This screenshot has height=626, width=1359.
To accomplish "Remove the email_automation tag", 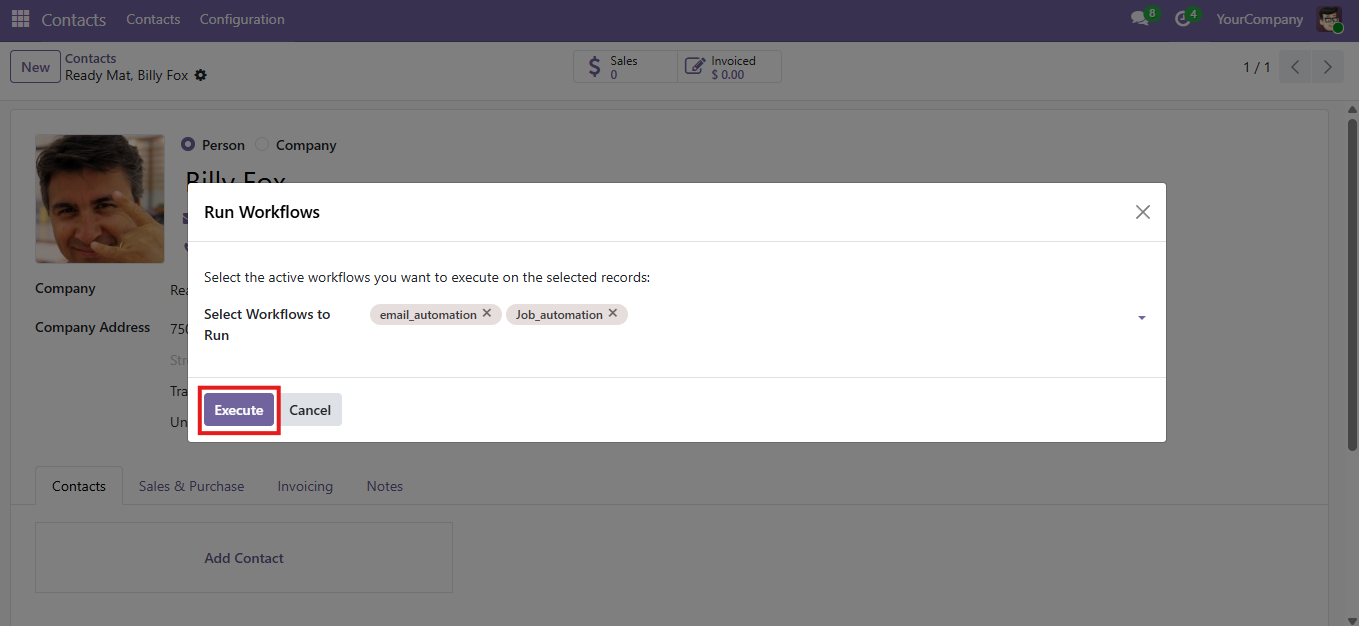I will [x=487, y=313].
